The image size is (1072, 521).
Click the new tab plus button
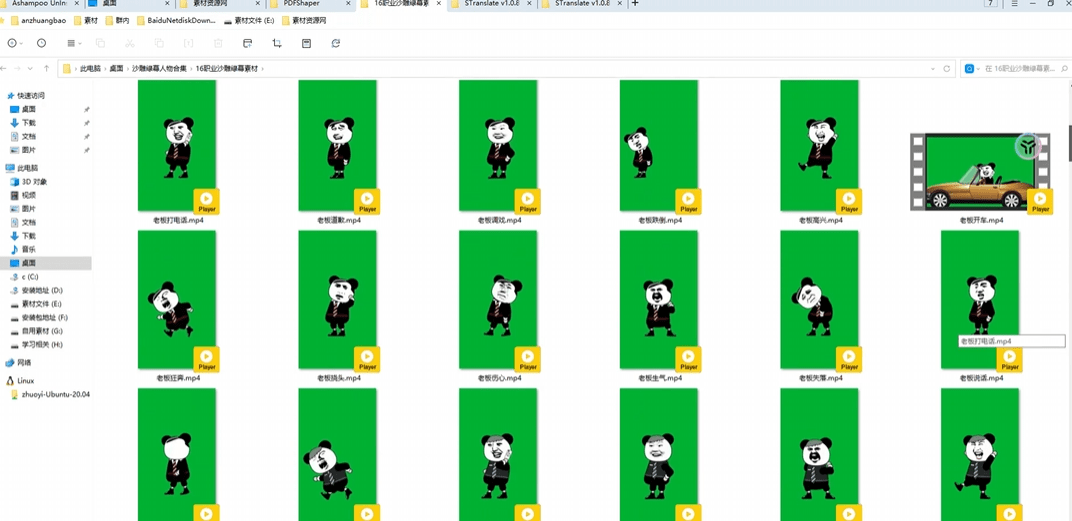pos(635,4)
